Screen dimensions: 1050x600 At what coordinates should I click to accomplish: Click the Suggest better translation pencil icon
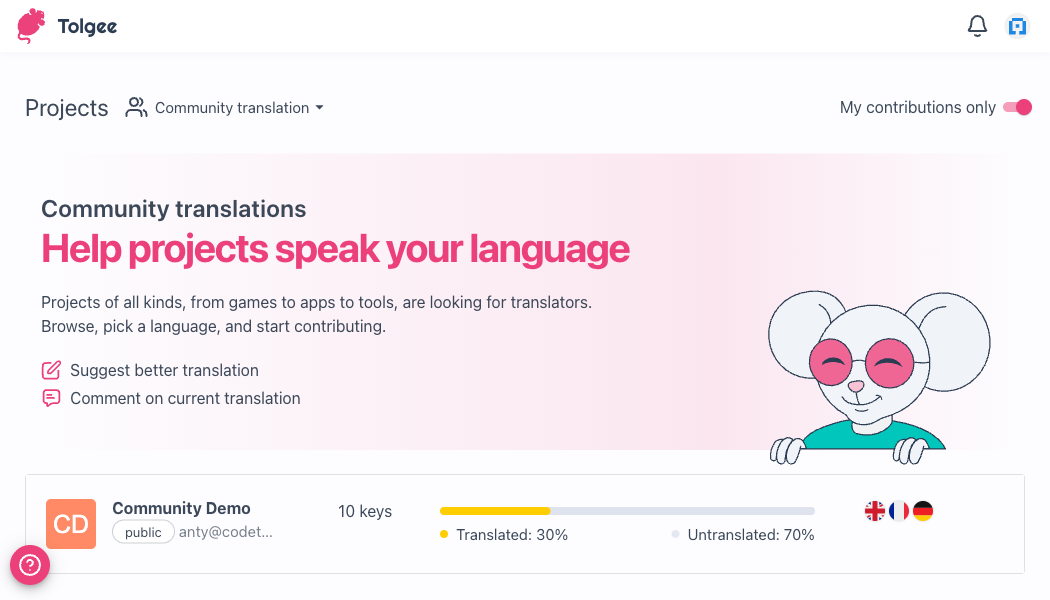click(x=51, y=370)
